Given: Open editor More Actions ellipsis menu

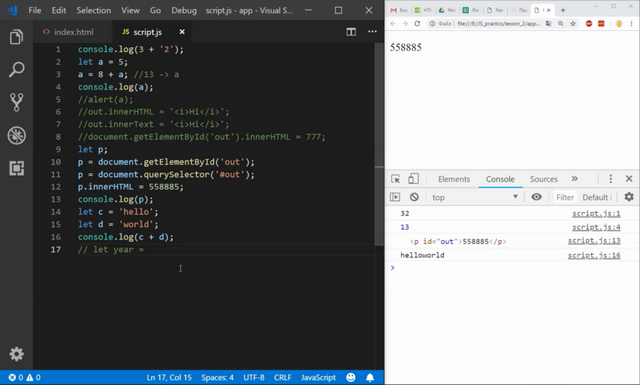Looking at the screenshot, I should click(x=372, y=31).
